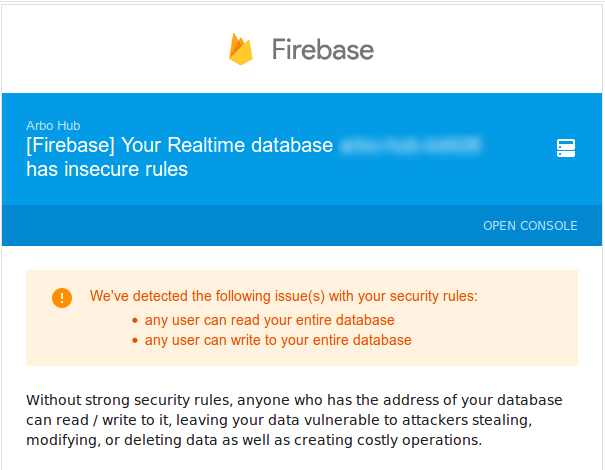Click the Realtime database insecure rules headline
Screen dimensions: 605x470
(255, 157)
